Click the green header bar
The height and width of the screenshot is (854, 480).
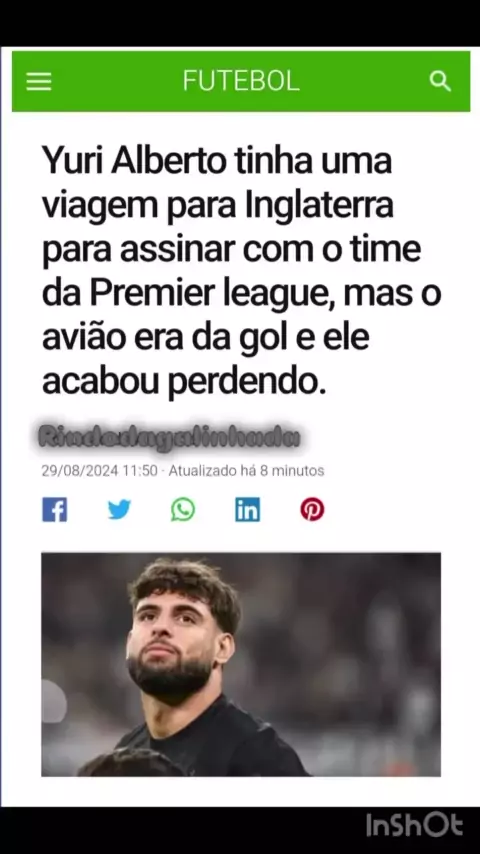coord(241,81)
